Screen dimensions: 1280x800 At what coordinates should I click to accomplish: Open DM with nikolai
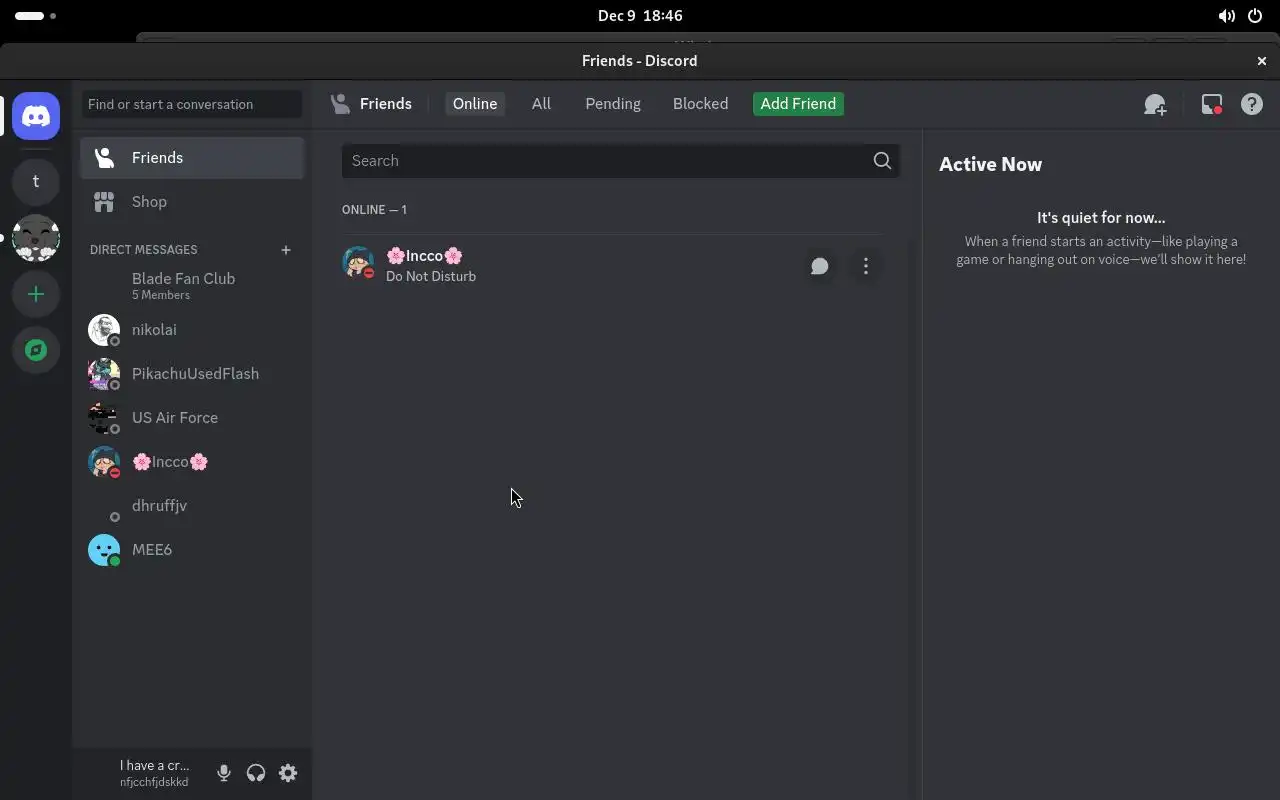pyautogui.click(x=192, y=330)
